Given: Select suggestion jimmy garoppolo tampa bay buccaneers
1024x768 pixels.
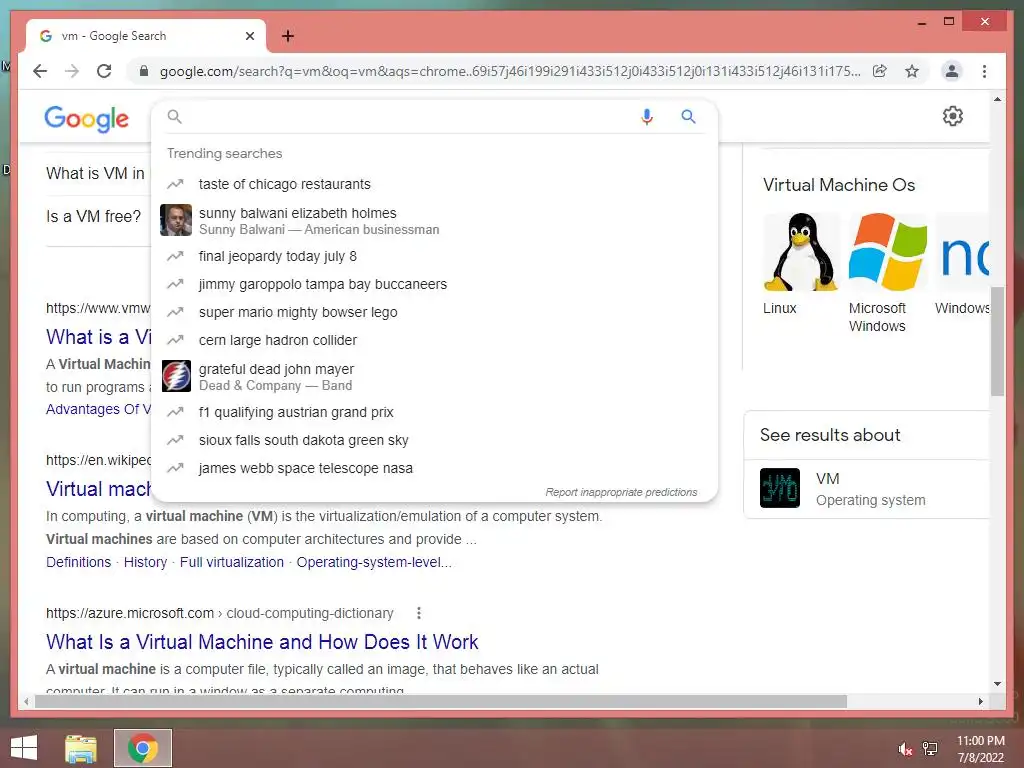Looking at the screenshot, I should pyautogui.click(x=434, y=284).
